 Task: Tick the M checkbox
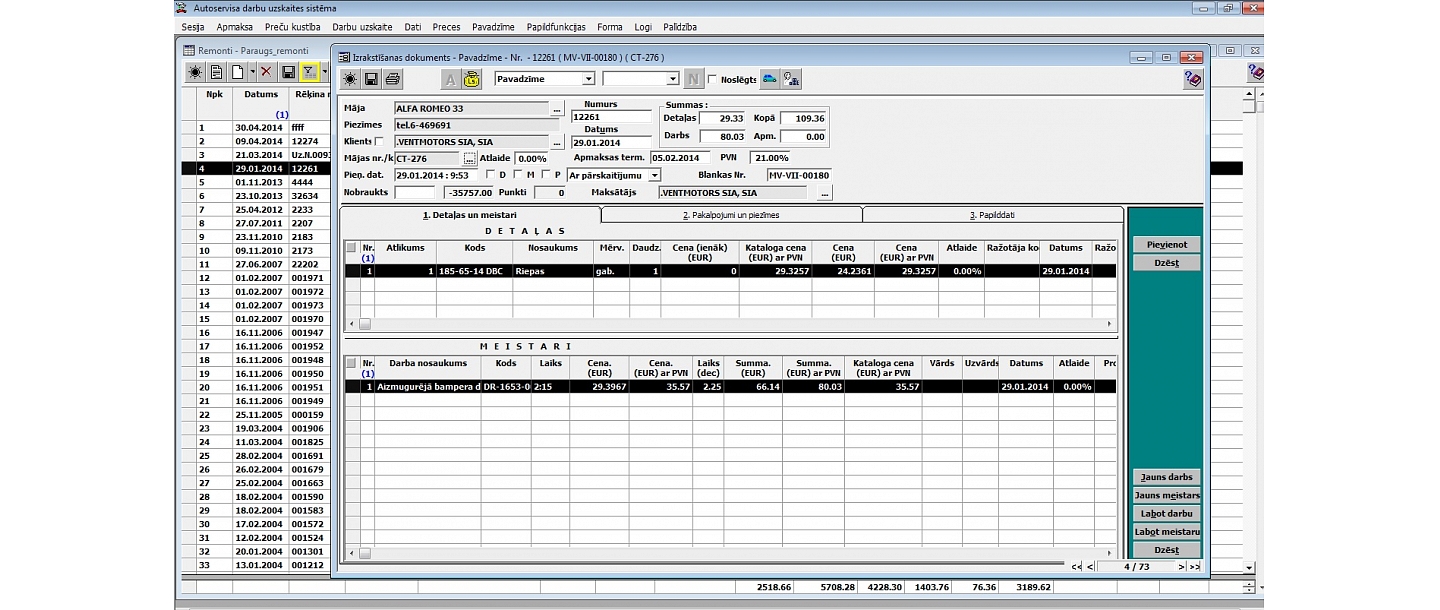coord(517,174)
